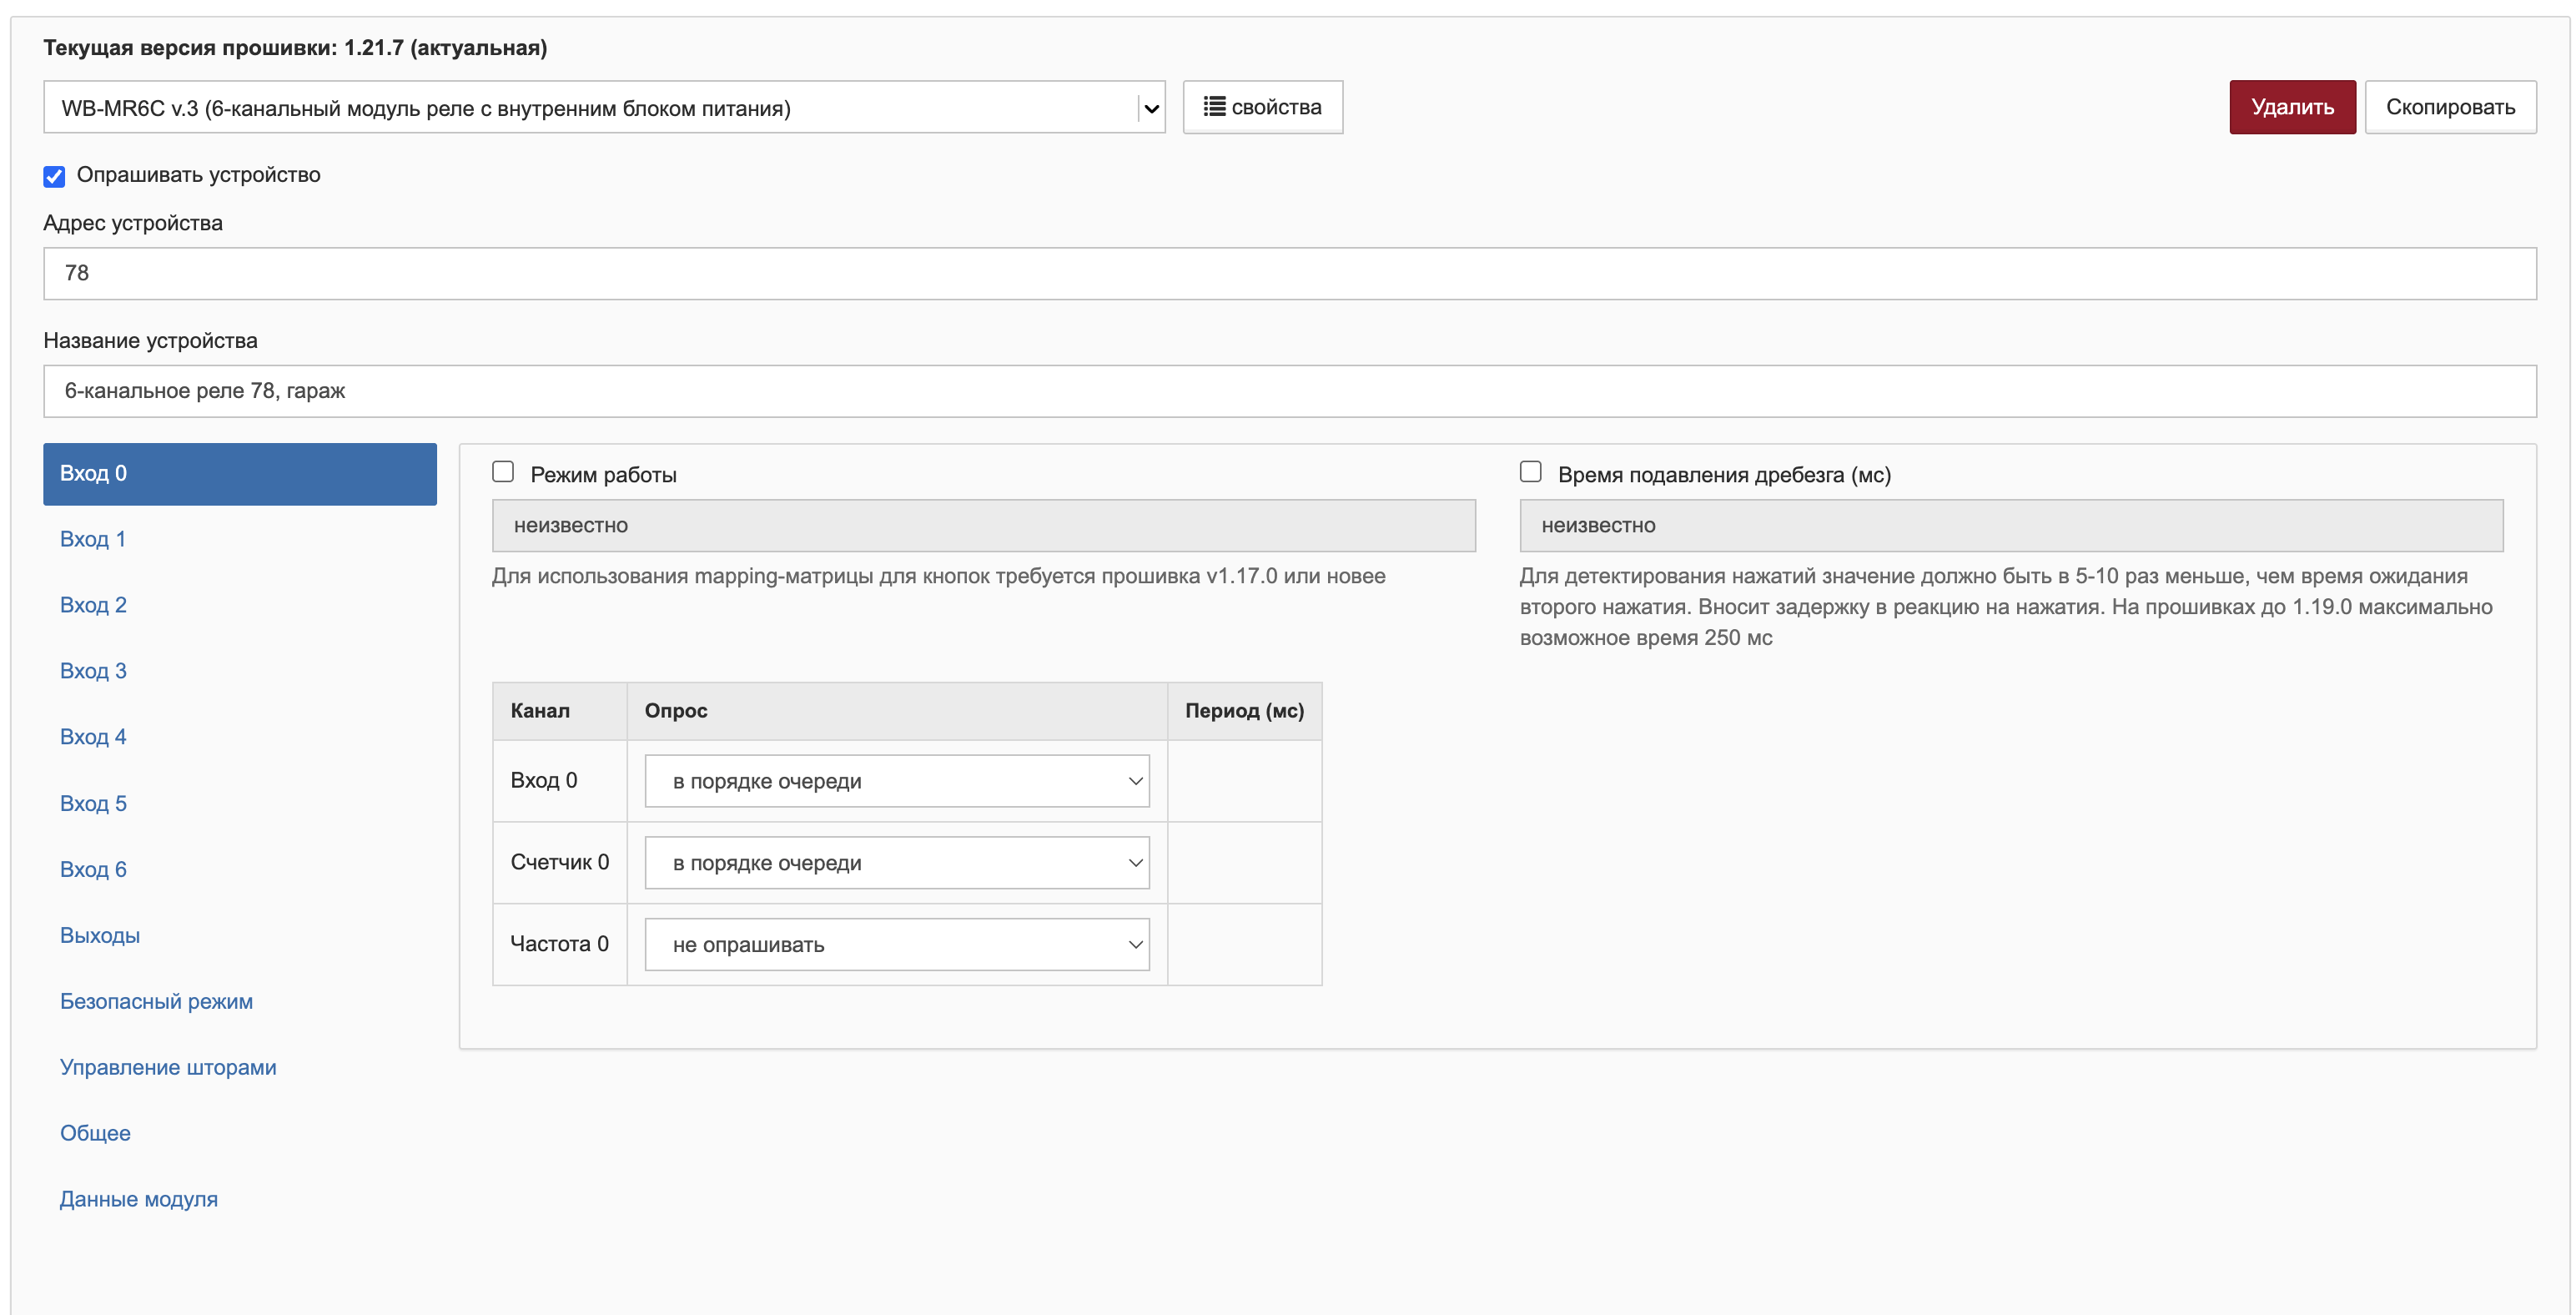Toggle the Опрашивать устройство checkbox

coord(54,176)
